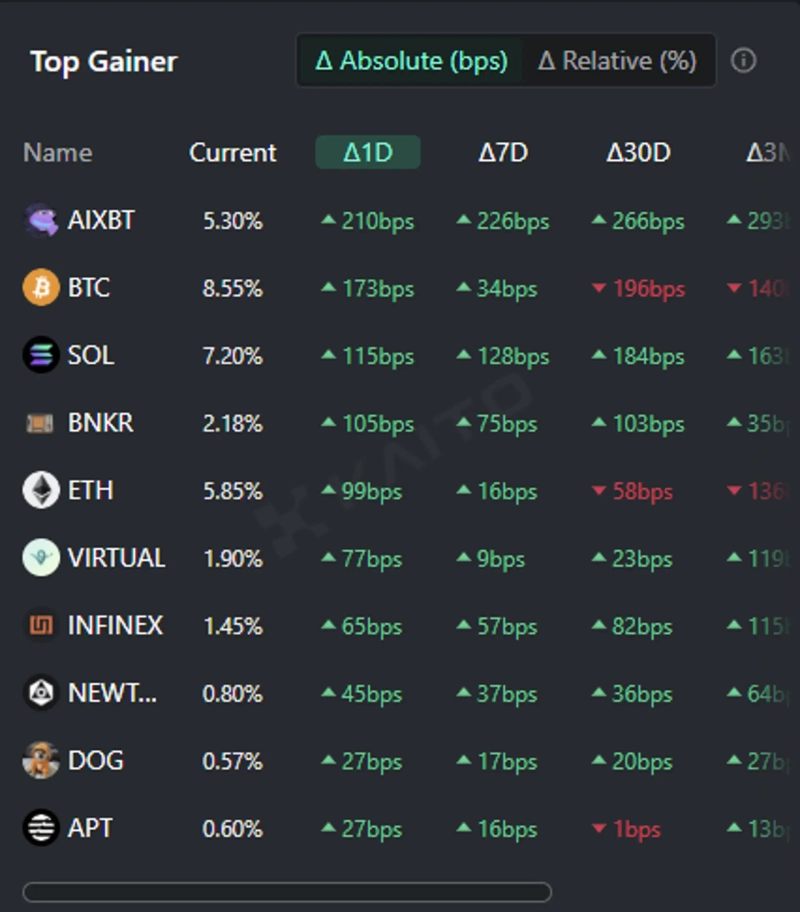Click the orange Bitcoin logo icon
This screenshot has height=912, width=800.
click(41, 288)
